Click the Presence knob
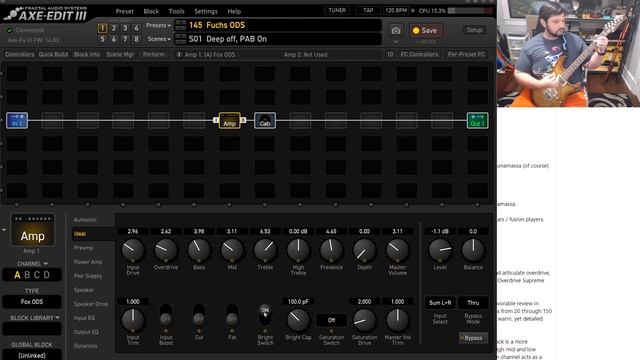The height and width of the screenshot is (360, 640). 331,249
